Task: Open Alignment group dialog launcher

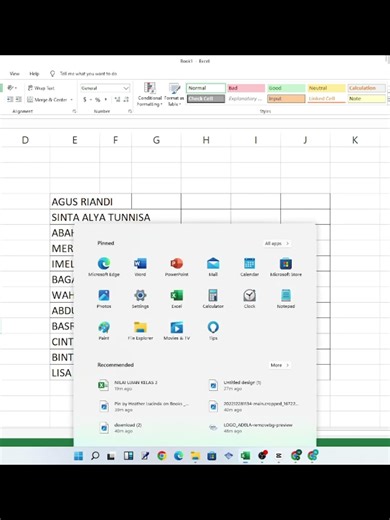Action: tap(74, 111)
